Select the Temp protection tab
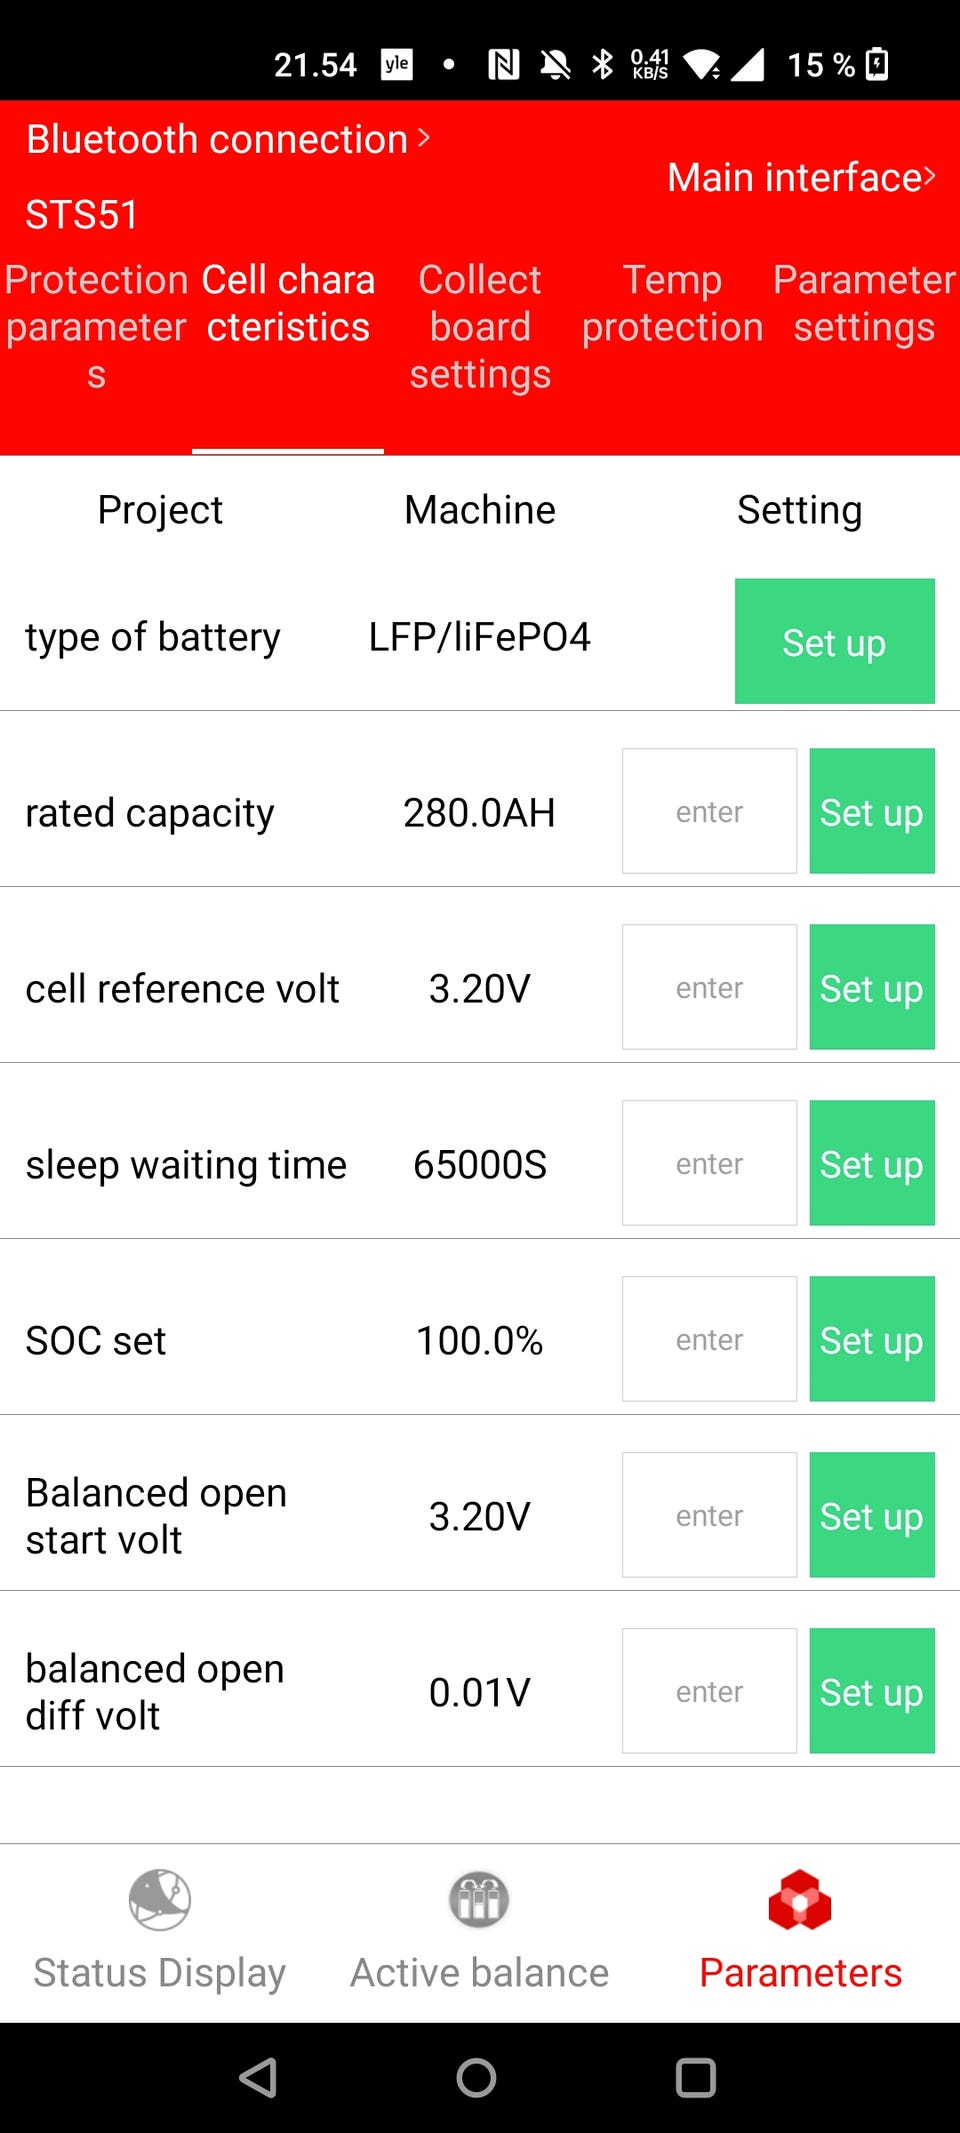 (x=672, y=303)
